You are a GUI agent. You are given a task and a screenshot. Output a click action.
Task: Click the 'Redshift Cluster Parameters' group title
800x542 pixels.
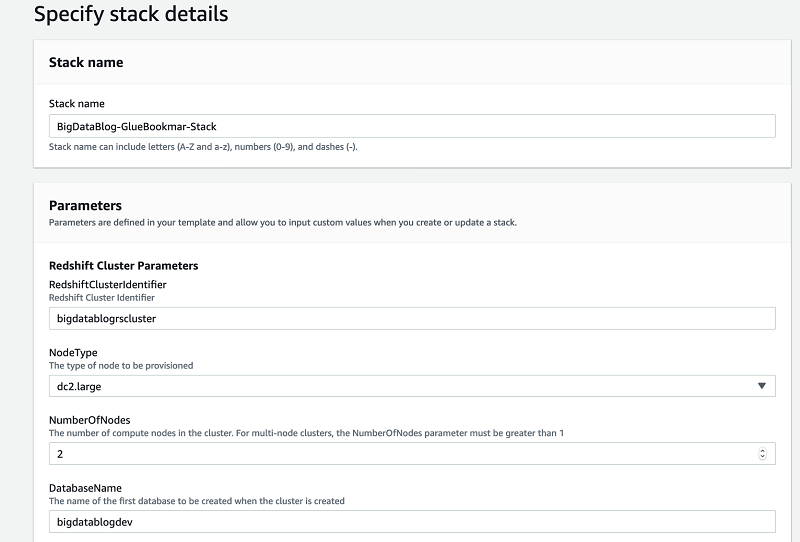coord(123,266)
